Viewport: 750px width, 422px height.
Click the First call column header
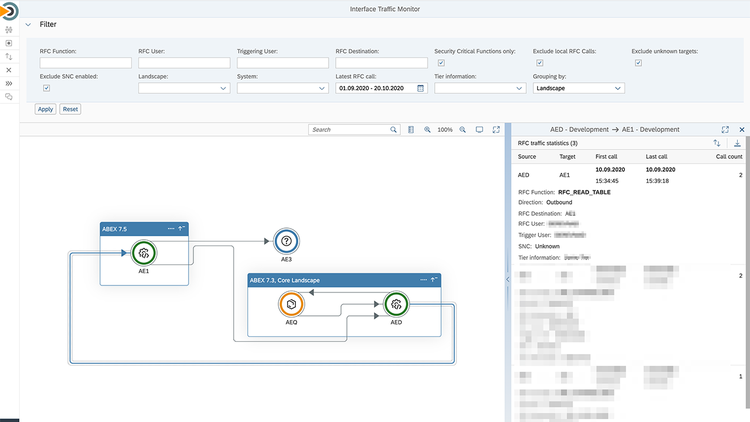pyautogui.click(x=606, y=156)
